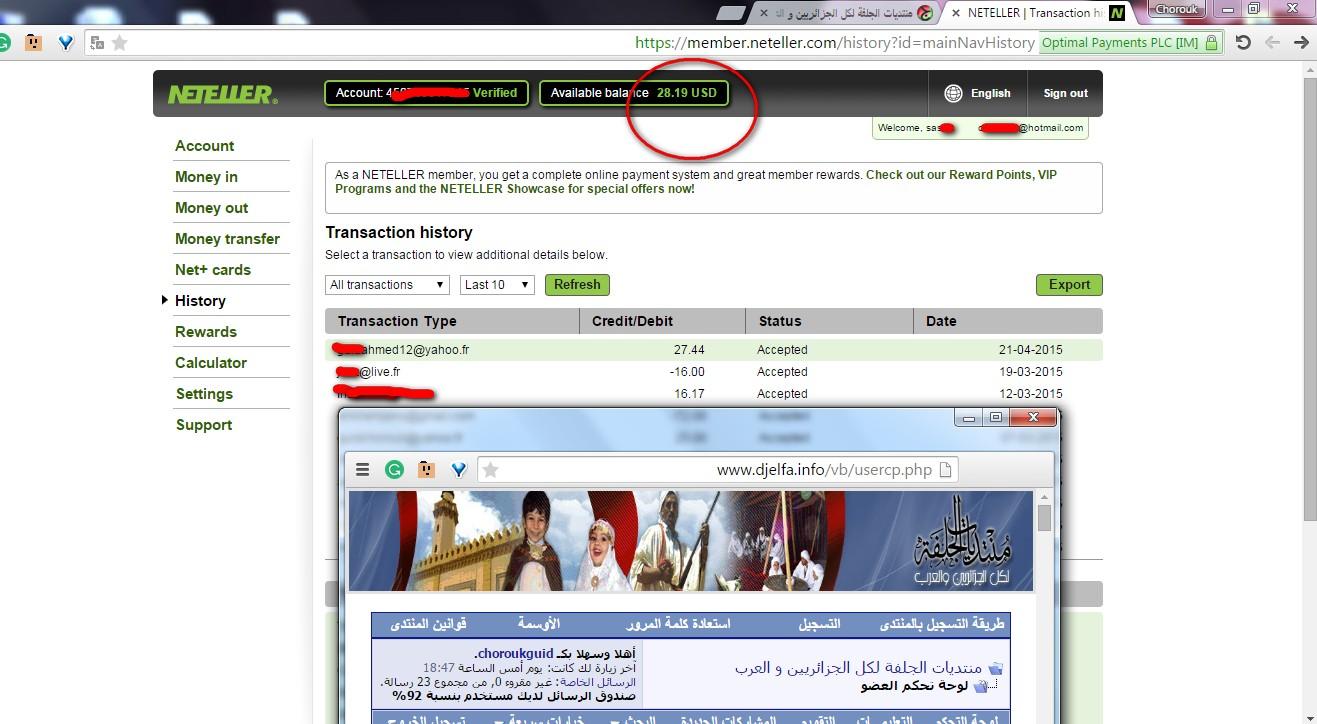Close the Djelfa forum browser tab

(x=766, y=13)
